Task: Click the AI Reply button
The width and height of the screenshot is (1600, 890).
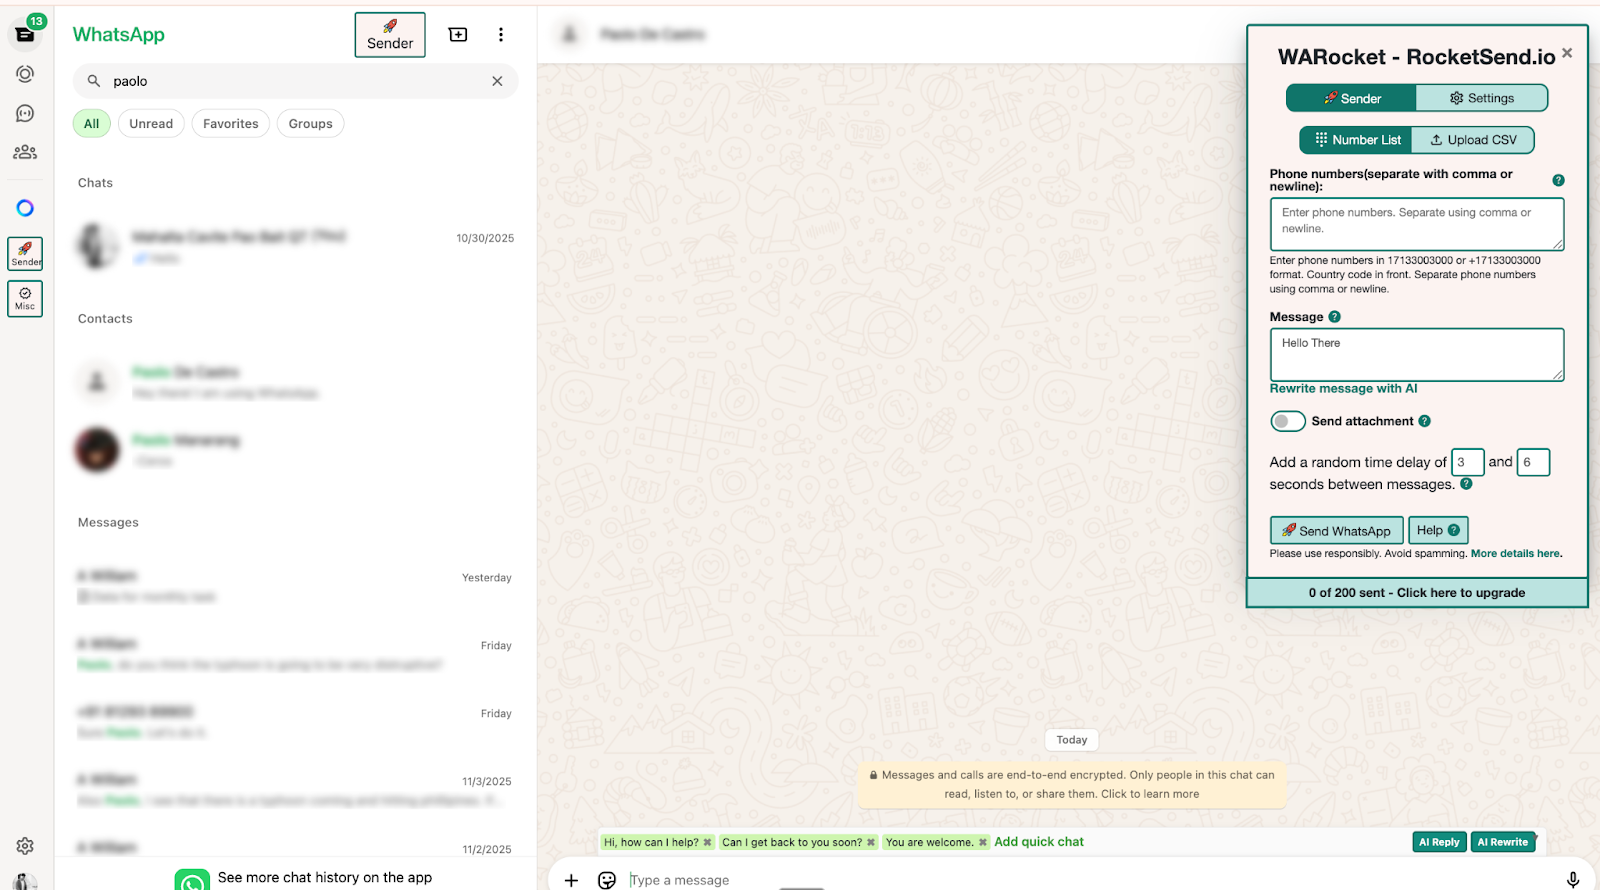Action: pyautogui.click(x=1439, y=842)
